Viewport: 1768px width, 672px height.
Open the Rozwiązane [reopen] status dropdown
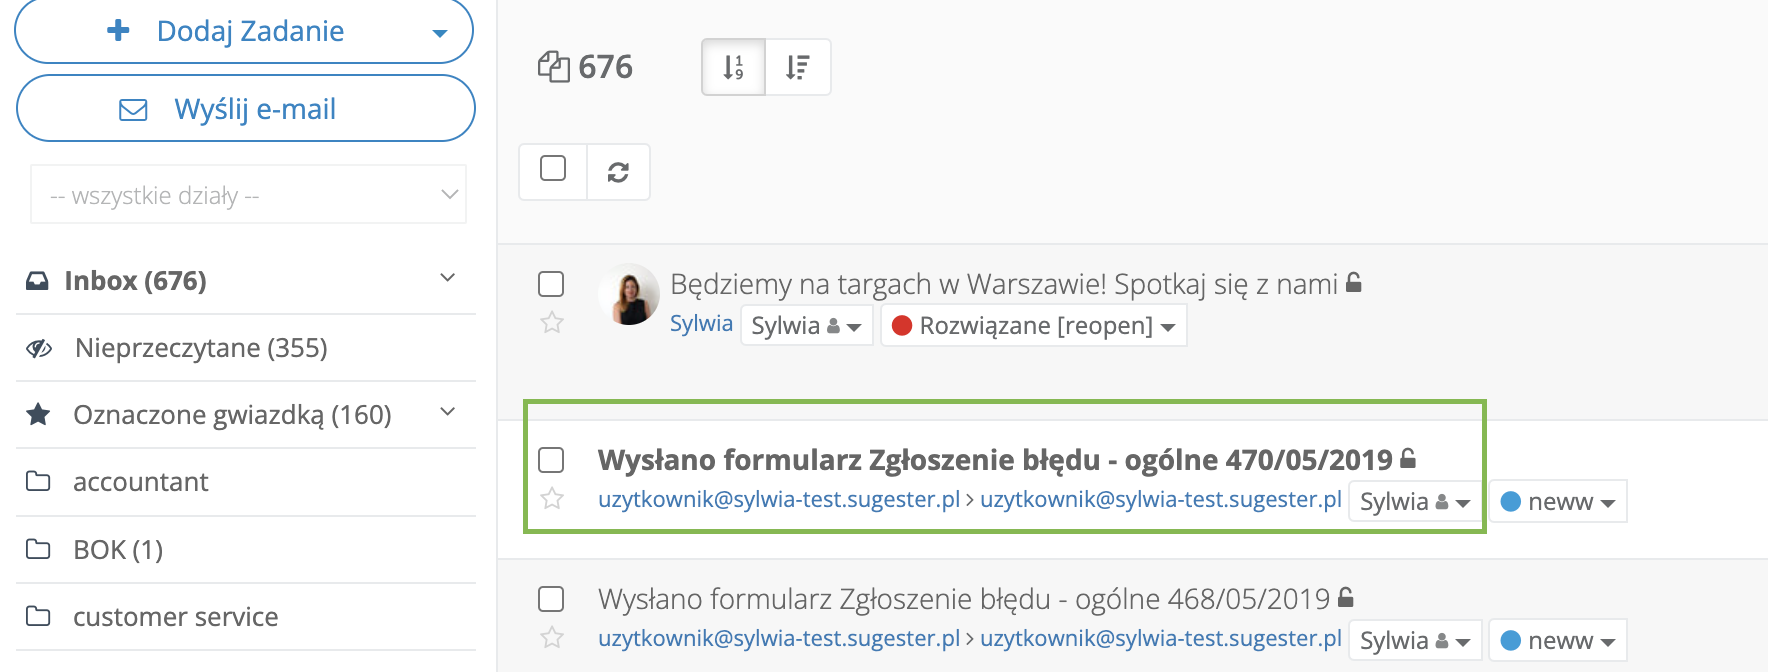click(x=1034, y=326)
